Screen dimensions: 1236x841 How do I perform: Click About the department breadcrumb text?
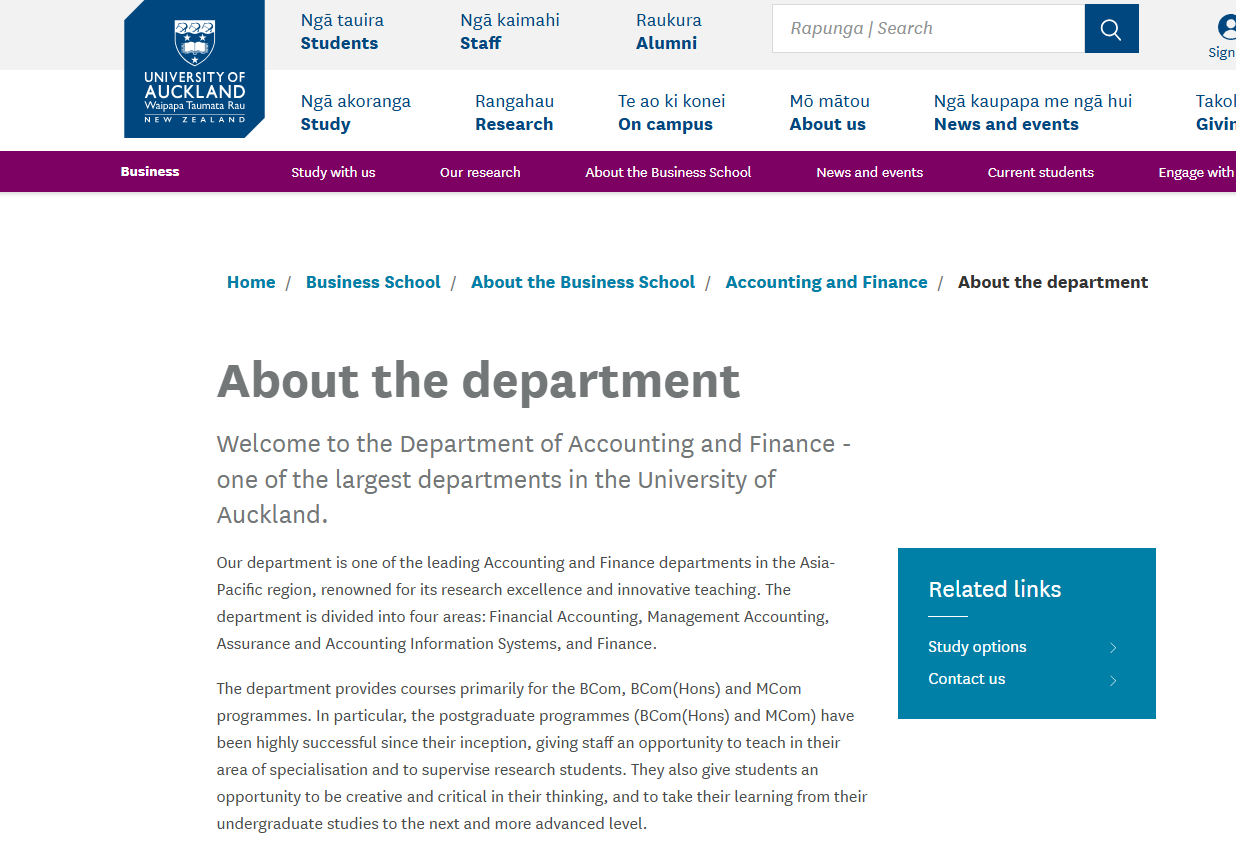click(x=1053, y=282)
